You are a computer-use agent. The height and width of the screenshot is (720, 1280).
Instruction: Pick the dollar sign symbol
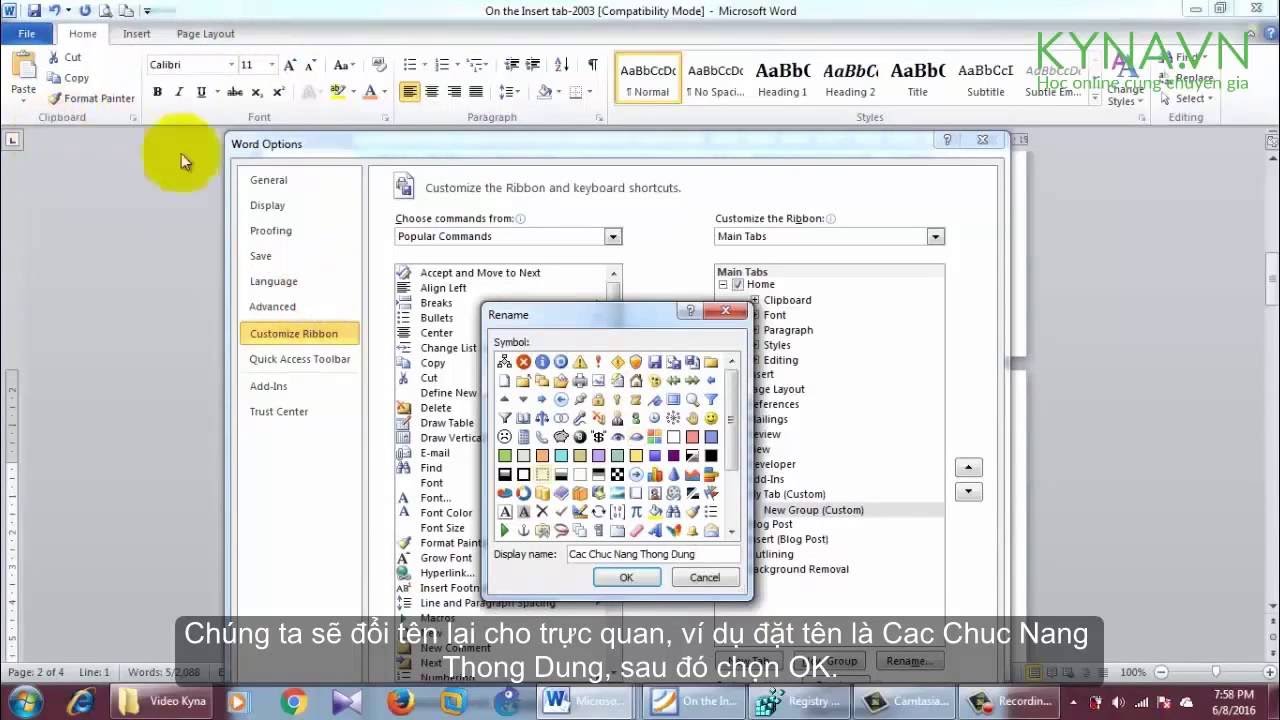click(x=598, y=437)
